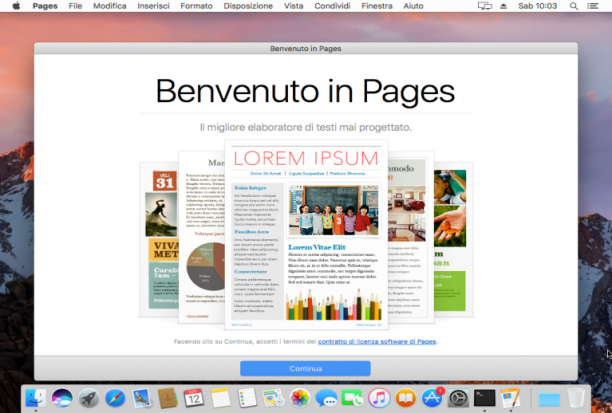The image size is (612, 413).
Task: Click the Finder icon in the Dock
Action: point(36,399)
